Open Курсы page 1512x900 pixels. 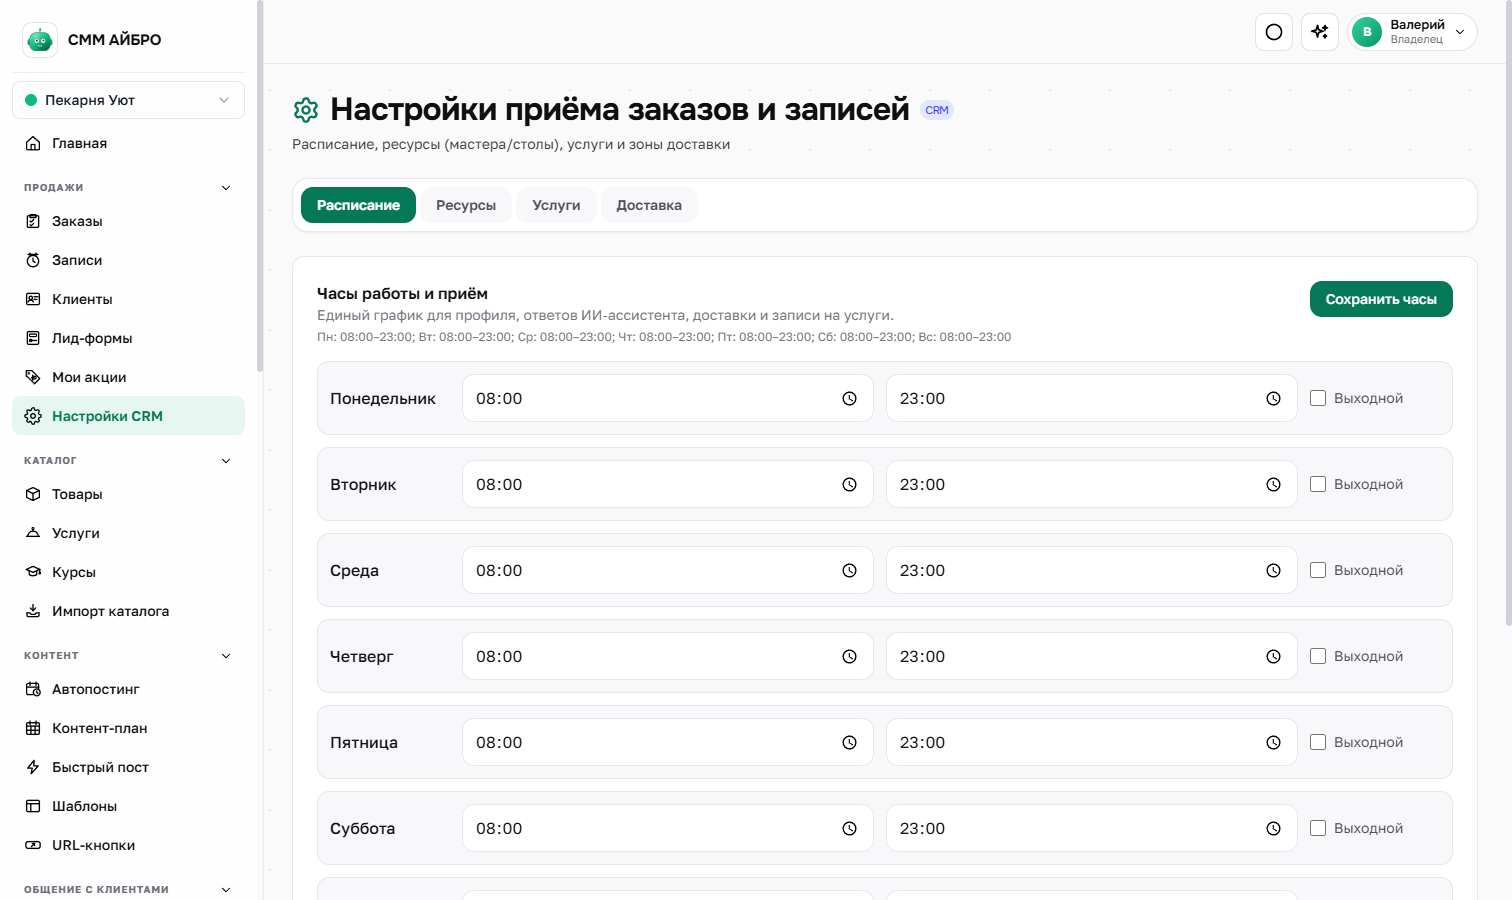click(x=128, y=572)
